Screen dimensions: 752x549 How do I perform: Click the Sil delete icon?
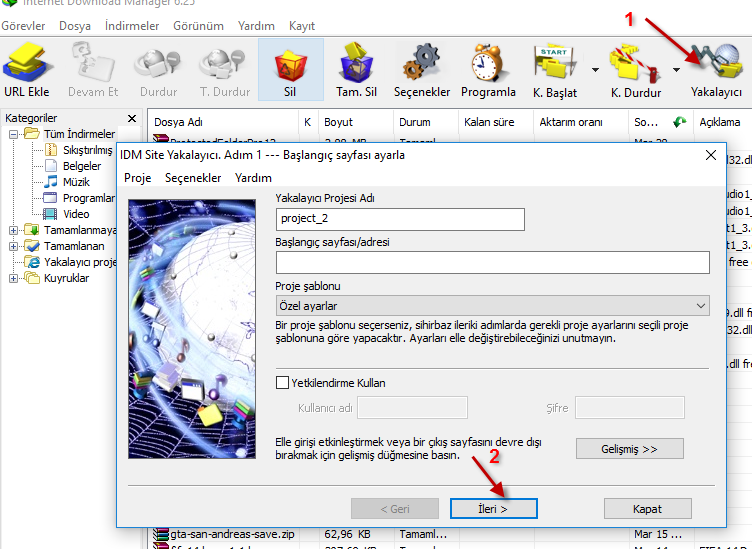click(x=290, y=65)
